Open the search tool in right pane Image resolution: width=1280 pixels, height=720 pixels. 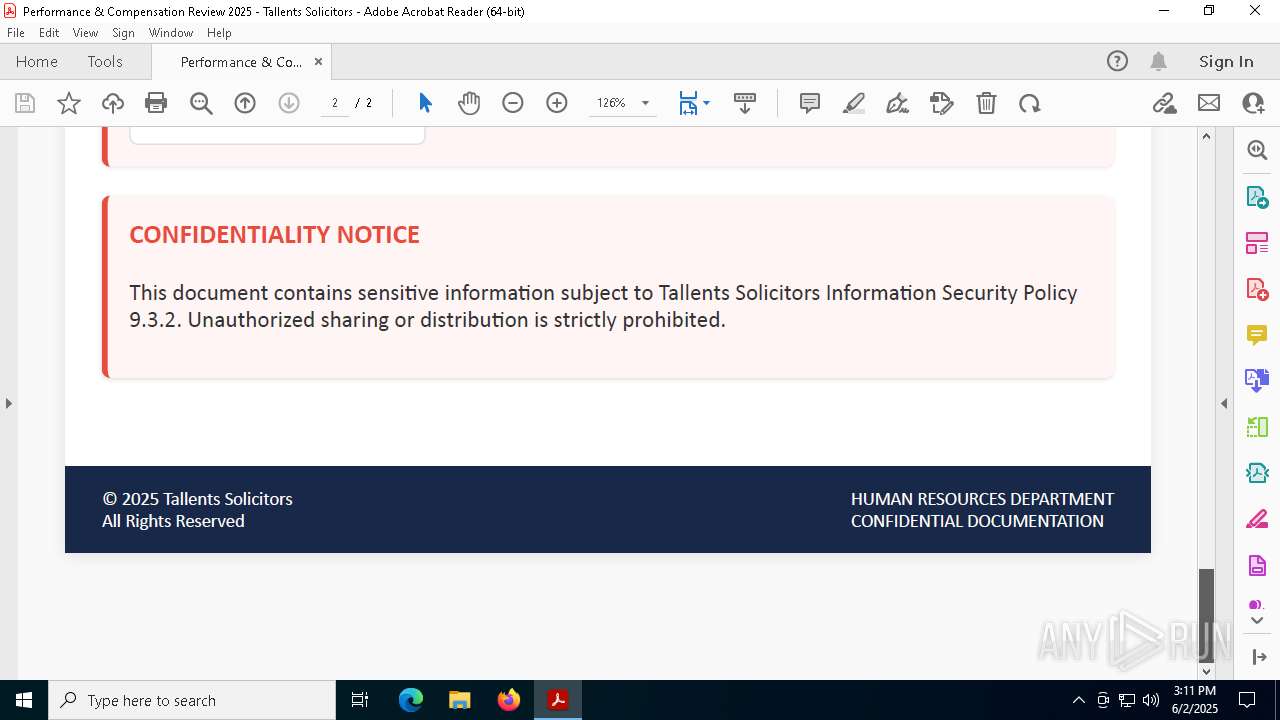pyautogui.click(x=1257, y=150)
